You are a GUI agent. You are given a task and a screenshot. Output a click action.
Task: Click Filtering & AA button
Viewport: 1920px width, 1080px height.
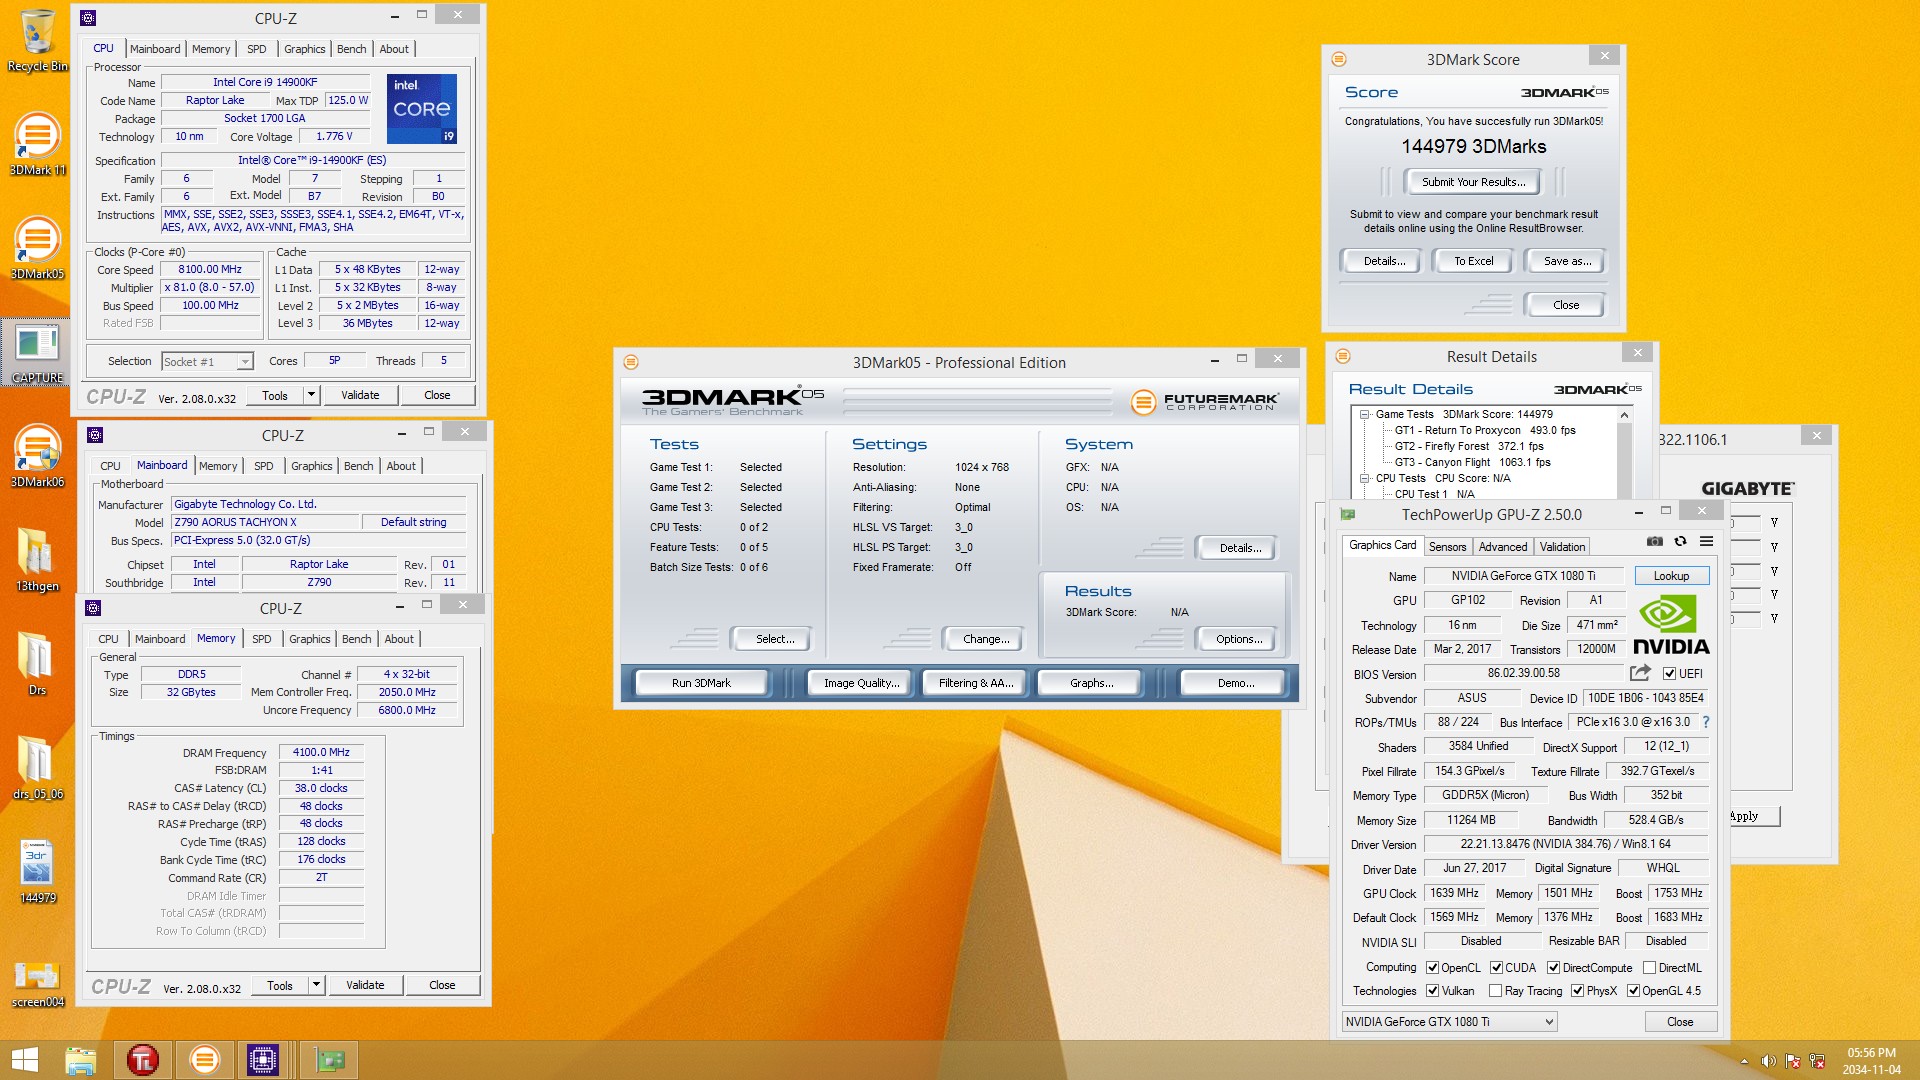pyautogui.click(x=975, y=683)
